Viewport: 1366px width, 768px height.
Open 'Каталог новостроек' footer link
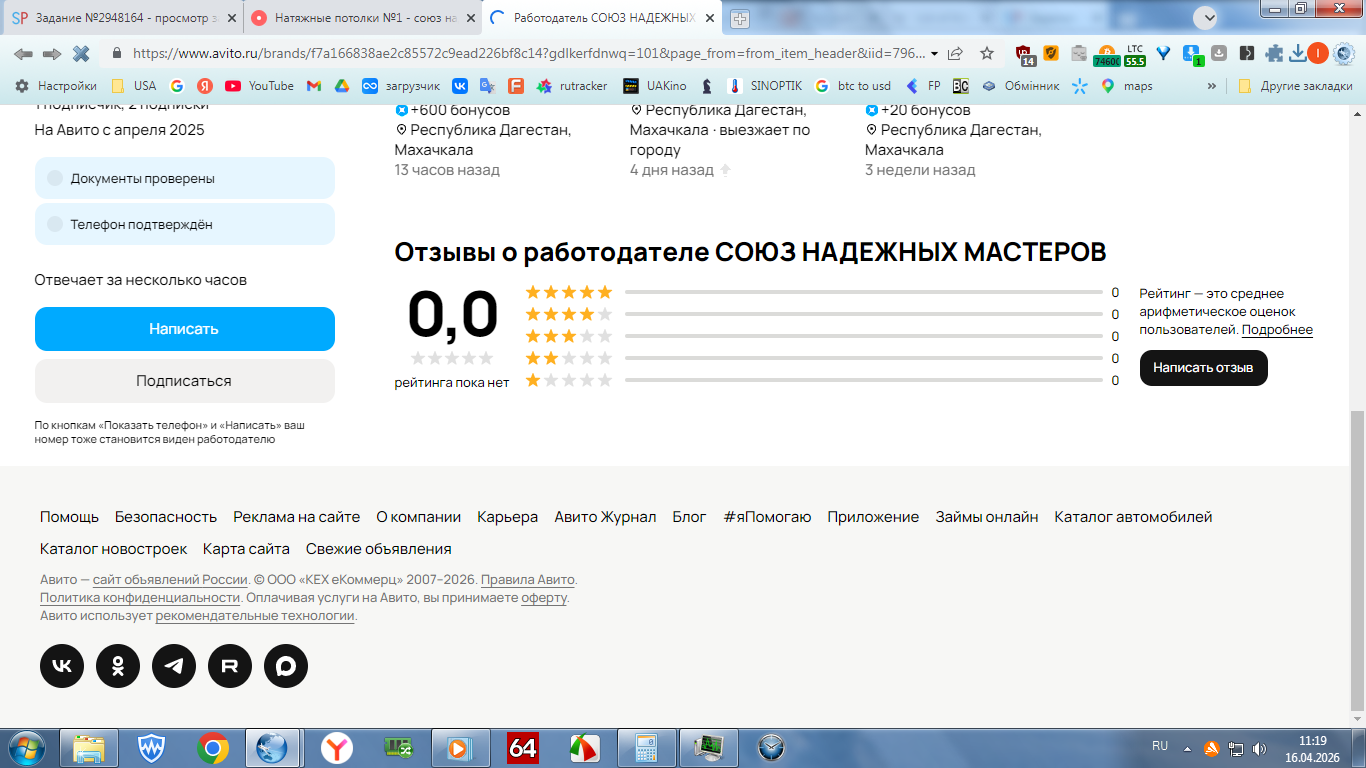click(x=113, y=549)
